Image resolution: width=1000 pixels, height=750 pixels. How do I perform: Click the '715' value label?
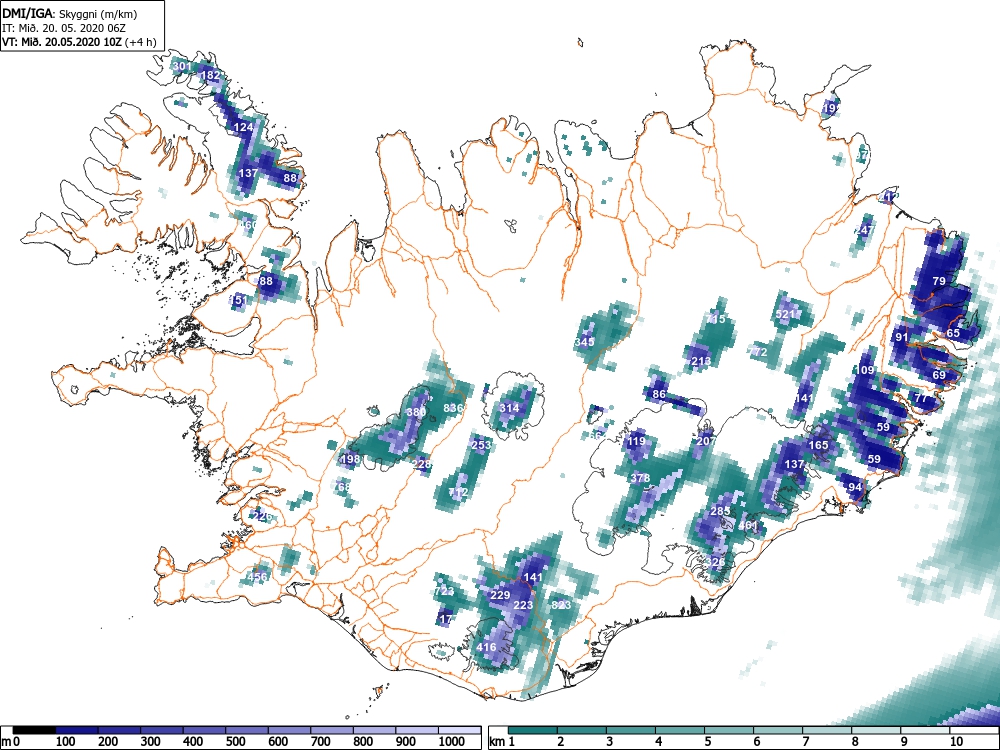tap(716, 319)
